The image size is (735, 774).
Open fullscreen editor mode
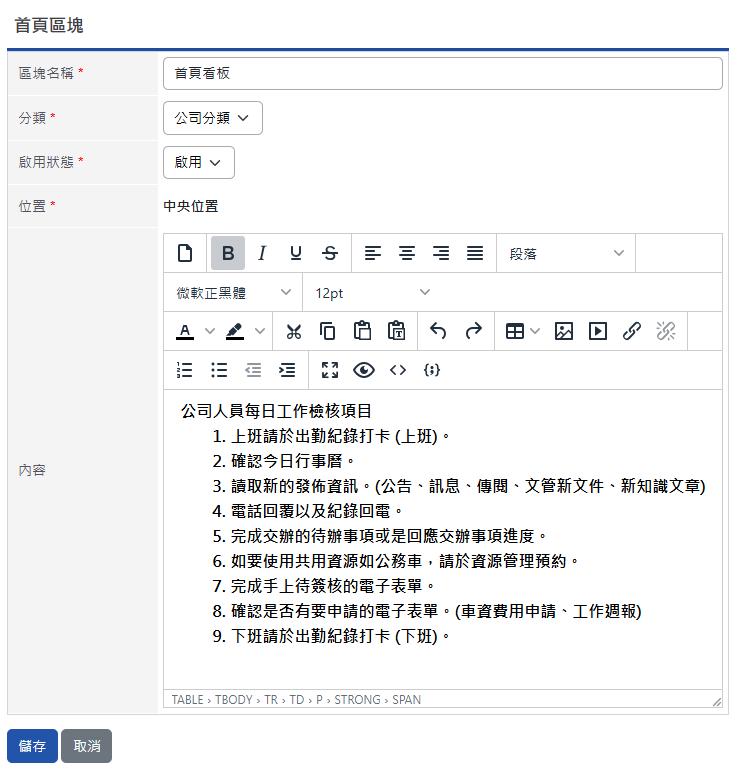coord(330,370)
